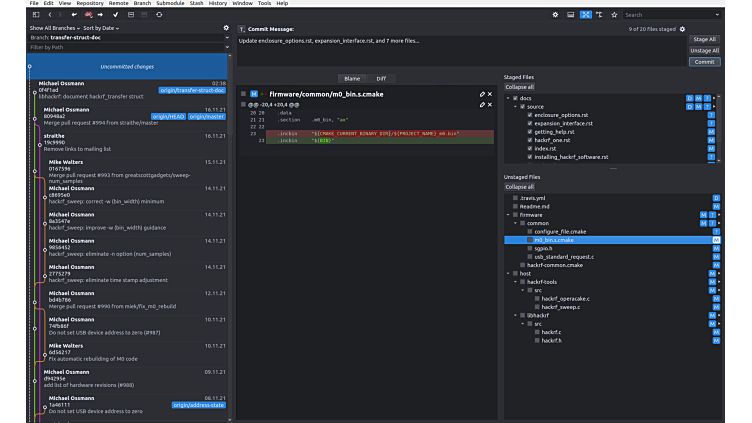Check the .travis.yml unstaged checkbox
This screenshot has width=752, height=423.
[516, 198]
